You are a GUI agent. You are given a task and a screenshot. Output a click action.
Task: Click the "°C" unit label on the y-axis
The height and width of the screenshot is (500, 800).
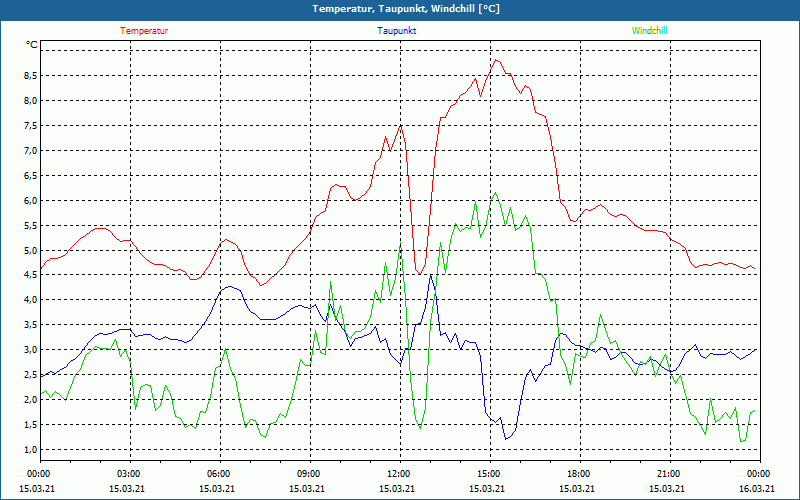coord(32,45)
